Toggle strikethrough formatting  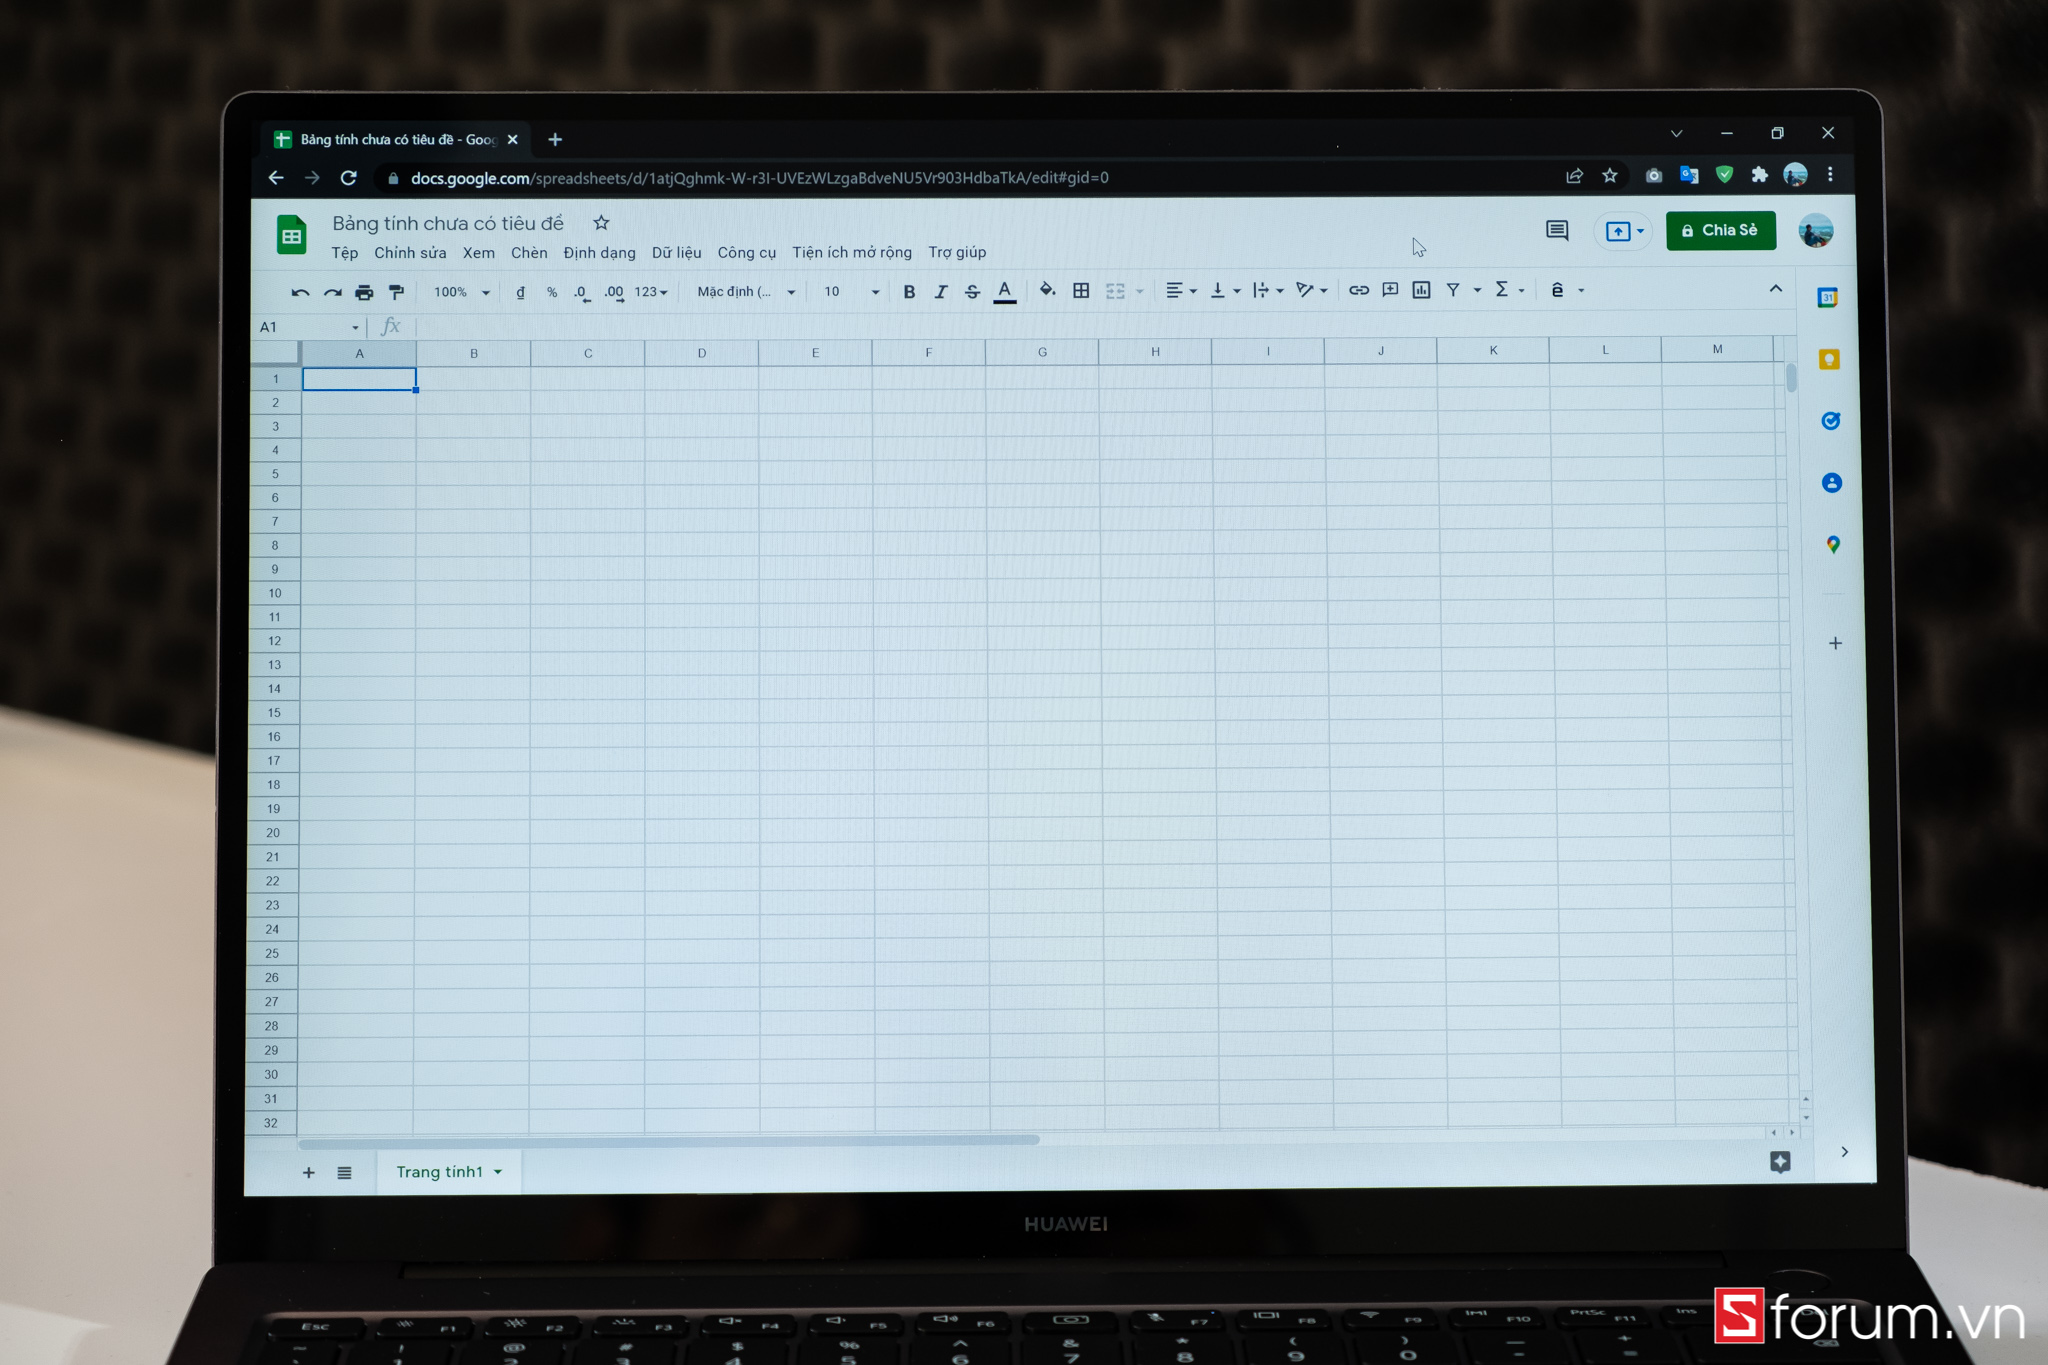pyautogui.click(x=972, y=292)
